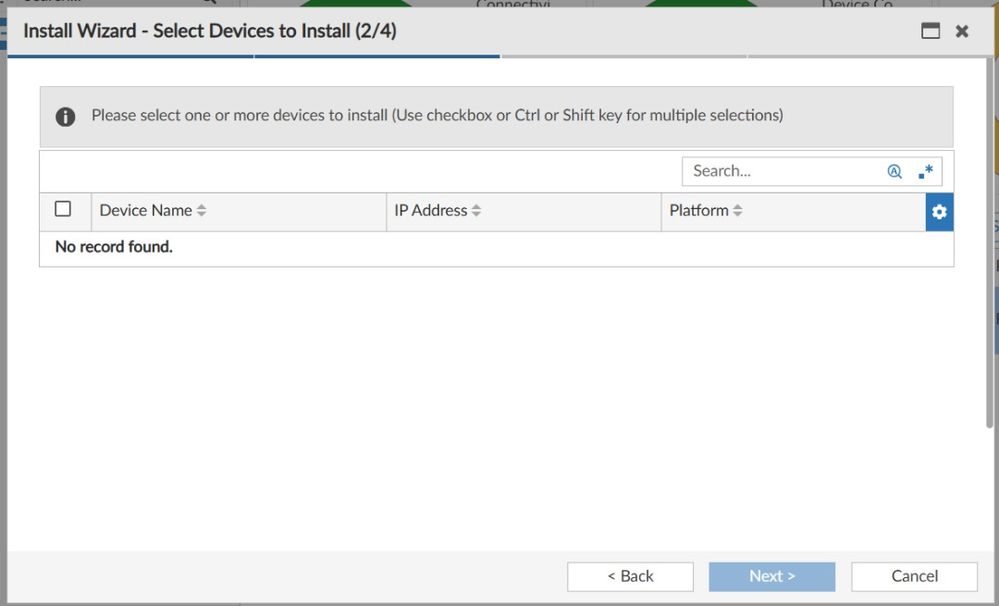Open column settings gear icon
999x606 pixels.
pos(939,212)
